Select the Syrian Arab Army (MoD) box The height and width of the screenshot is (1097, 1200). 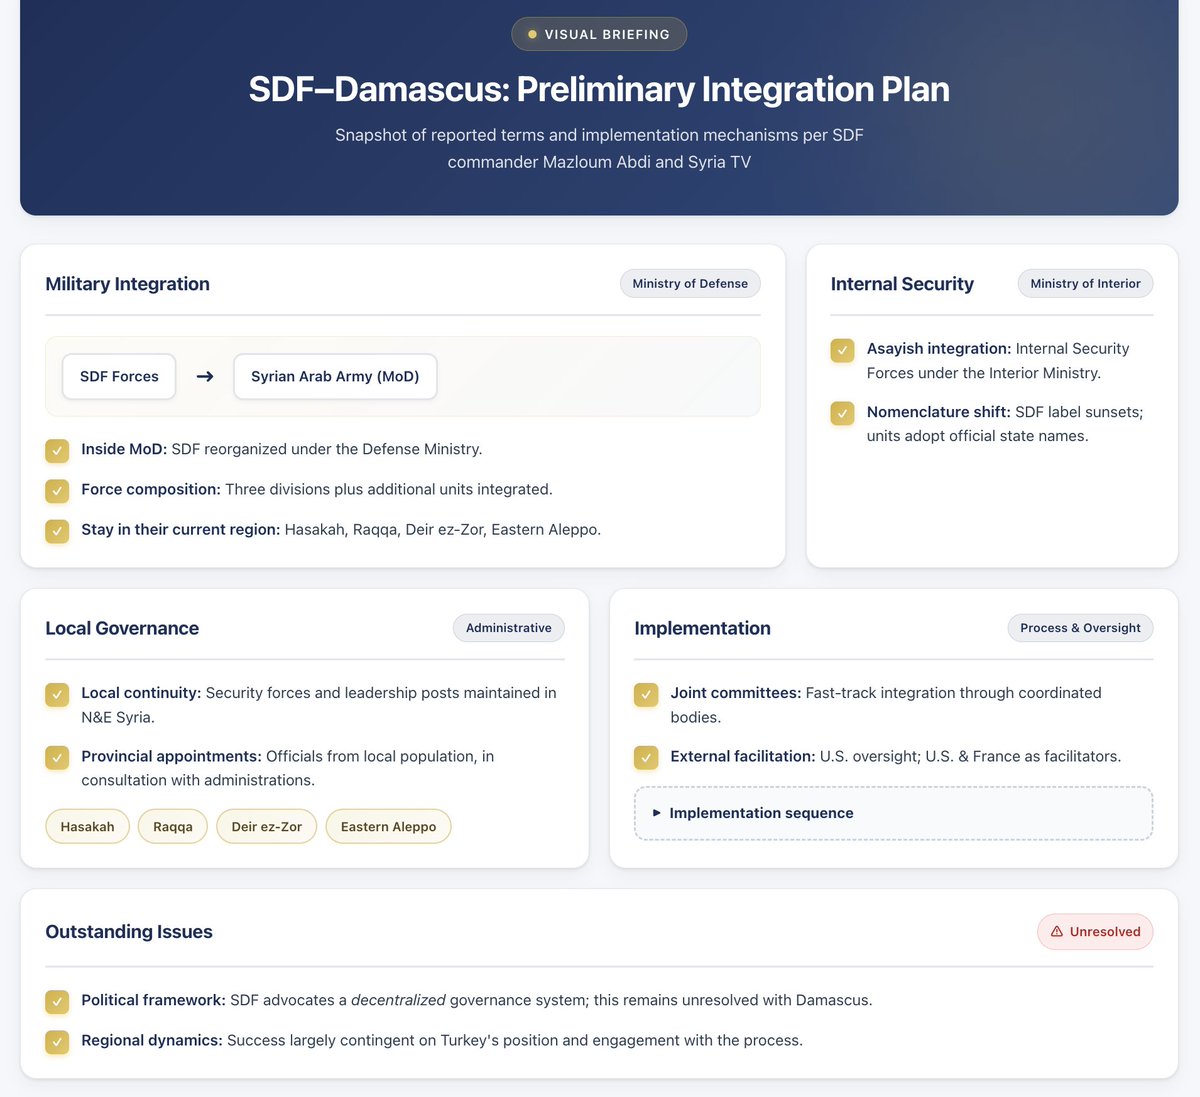pos(335,377)
